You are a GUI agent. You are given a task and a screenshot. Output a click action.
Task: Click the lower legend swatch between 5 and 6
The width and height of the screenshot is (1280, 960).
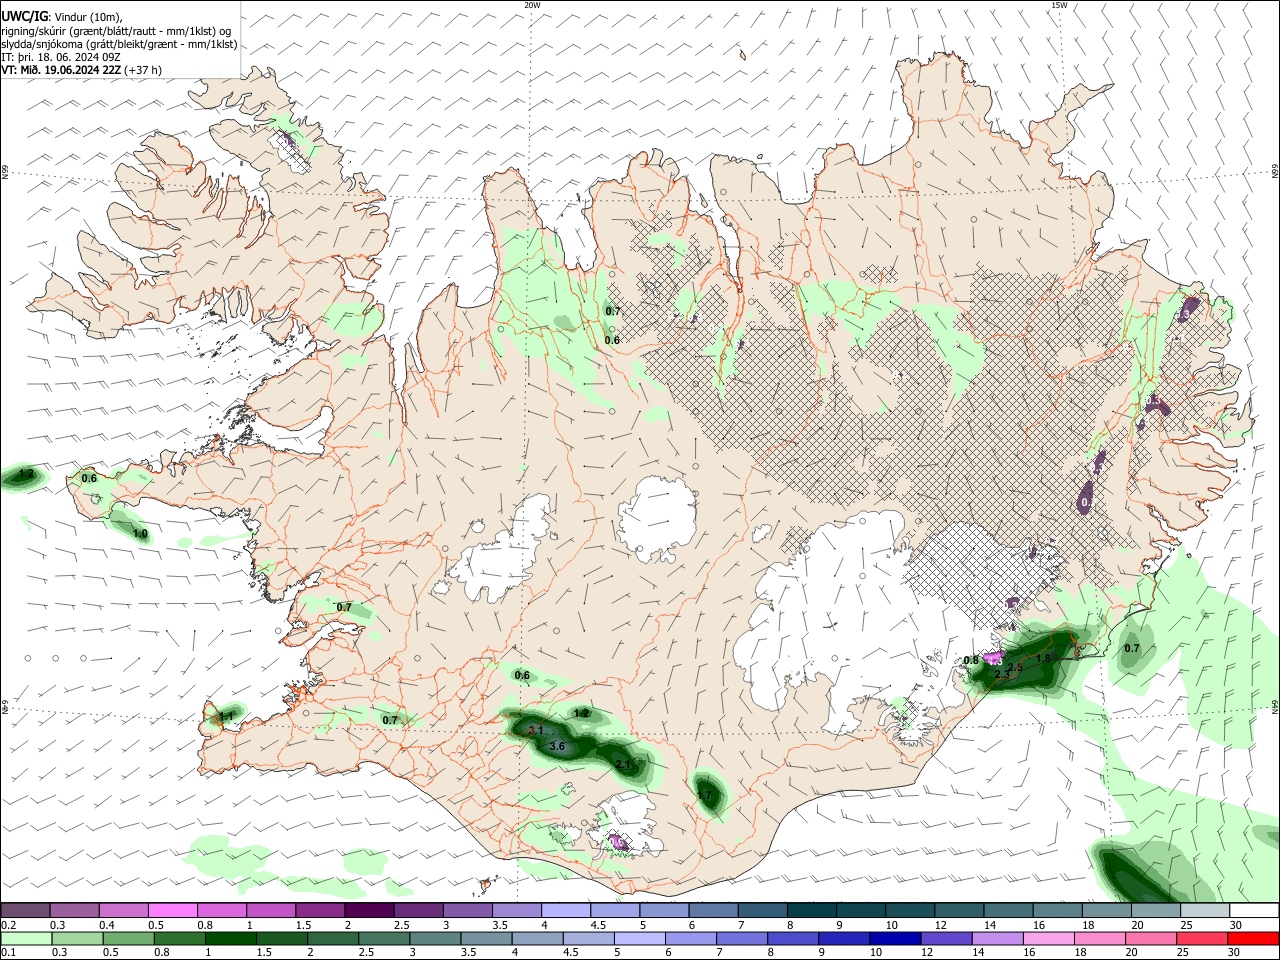pyautogui.click(x=639, y=939)
